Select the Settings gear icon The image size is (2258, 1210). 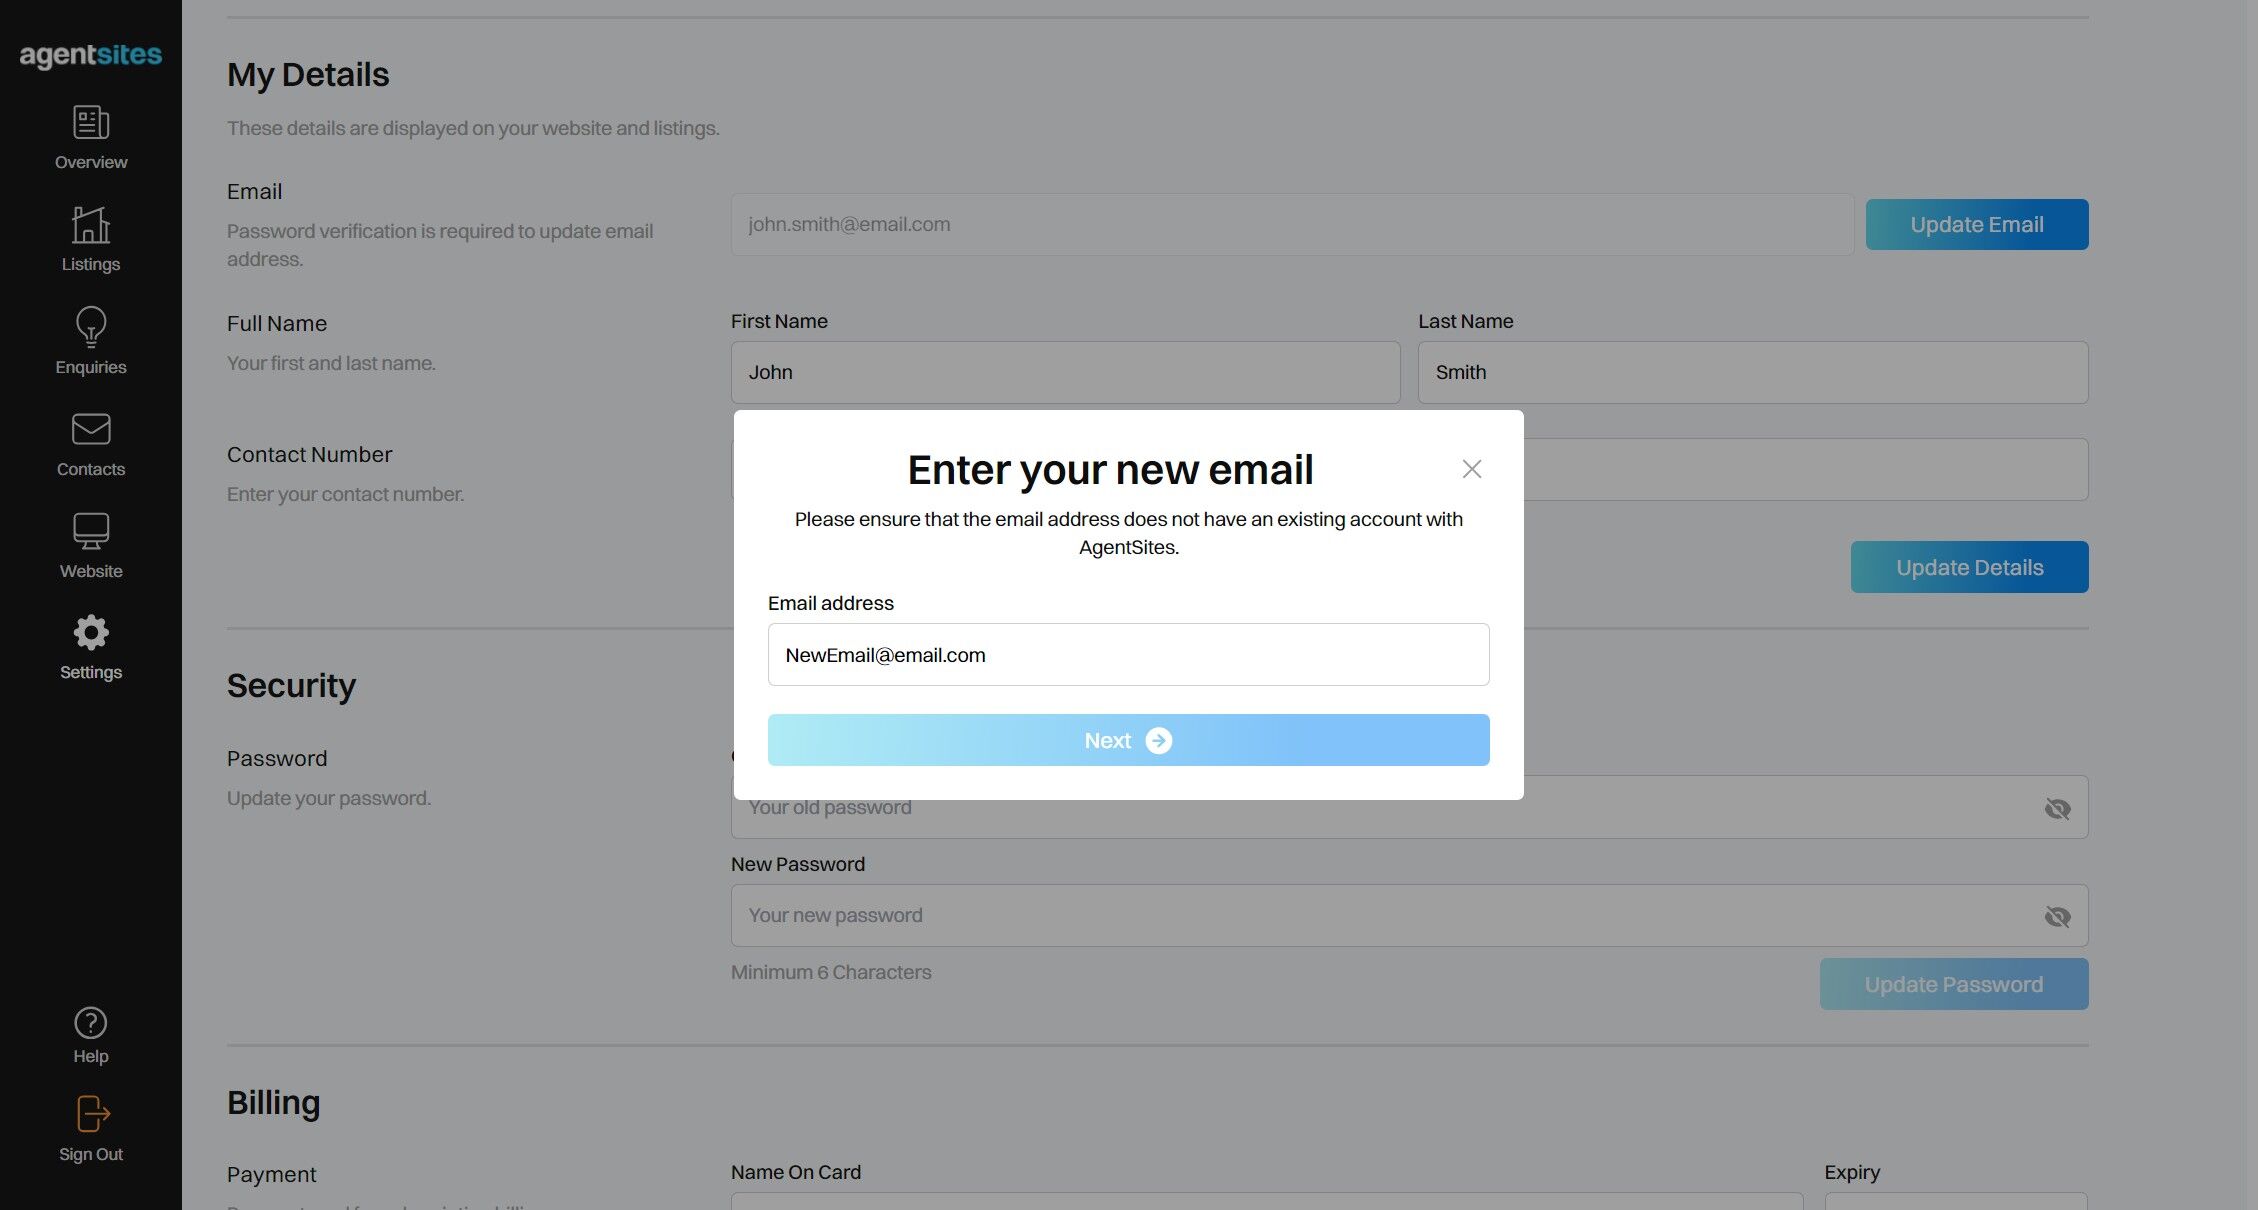click(x=91, y=632)
